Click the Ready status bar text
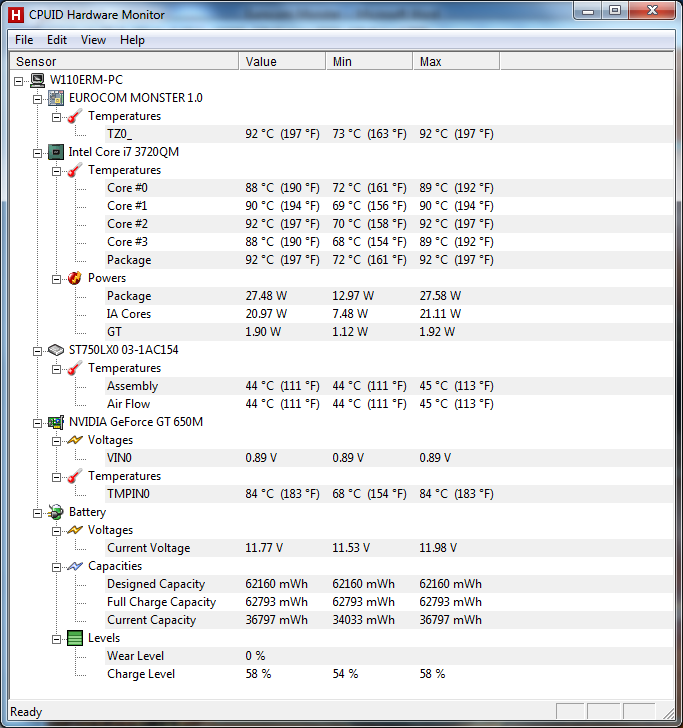The height and width of the screenshot is (728, 683). click(26, 712)
